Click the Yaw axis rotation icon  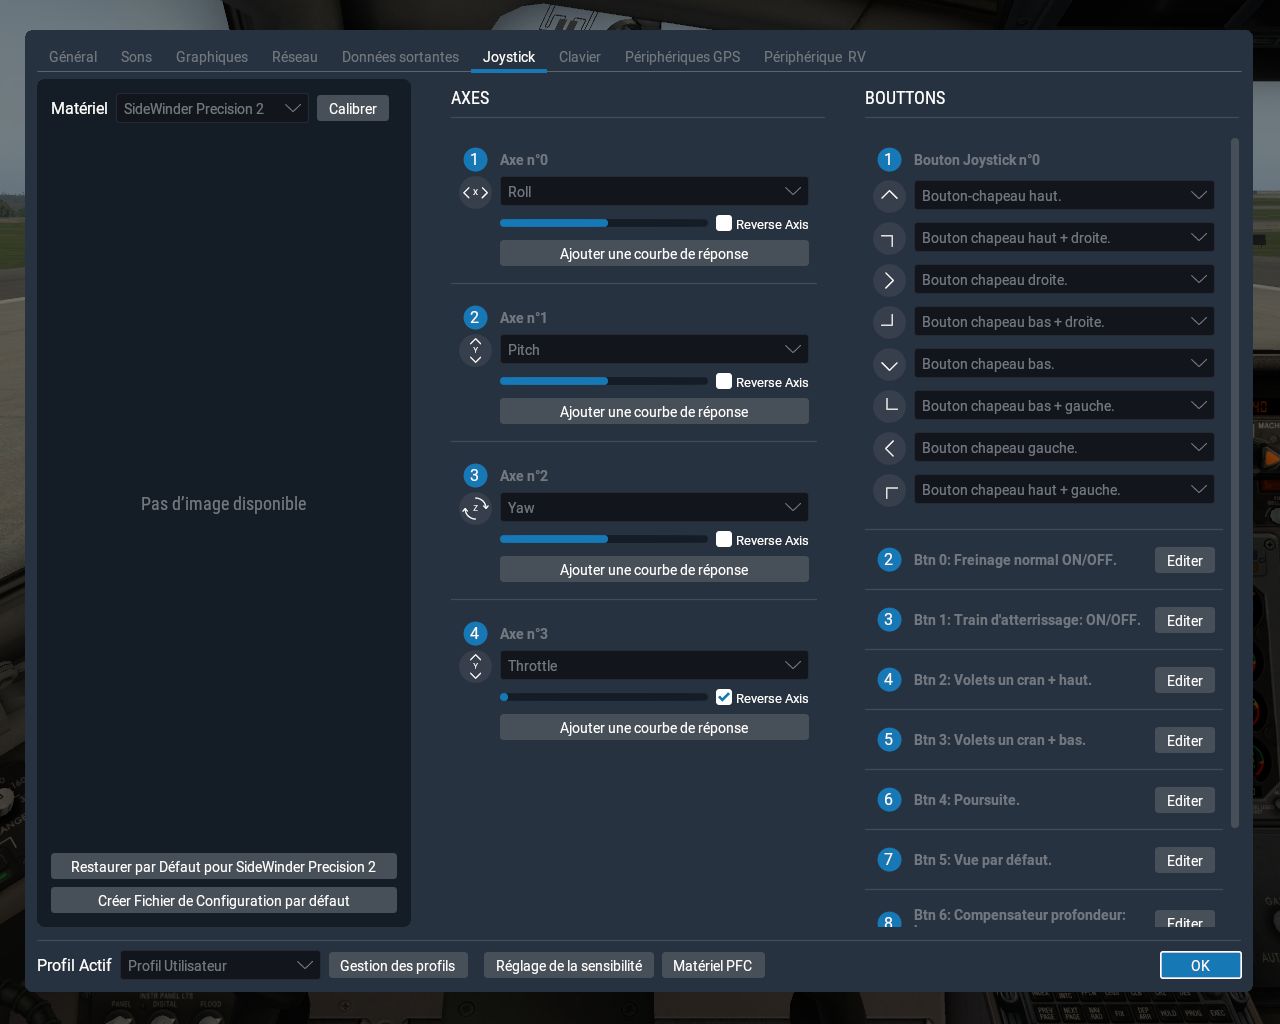(475, 508)
